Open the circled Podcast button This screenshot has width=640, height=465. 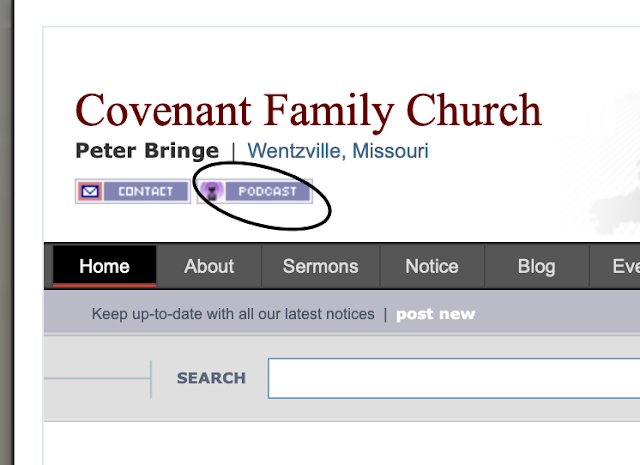pyautogui.click(x=265, y=191)
